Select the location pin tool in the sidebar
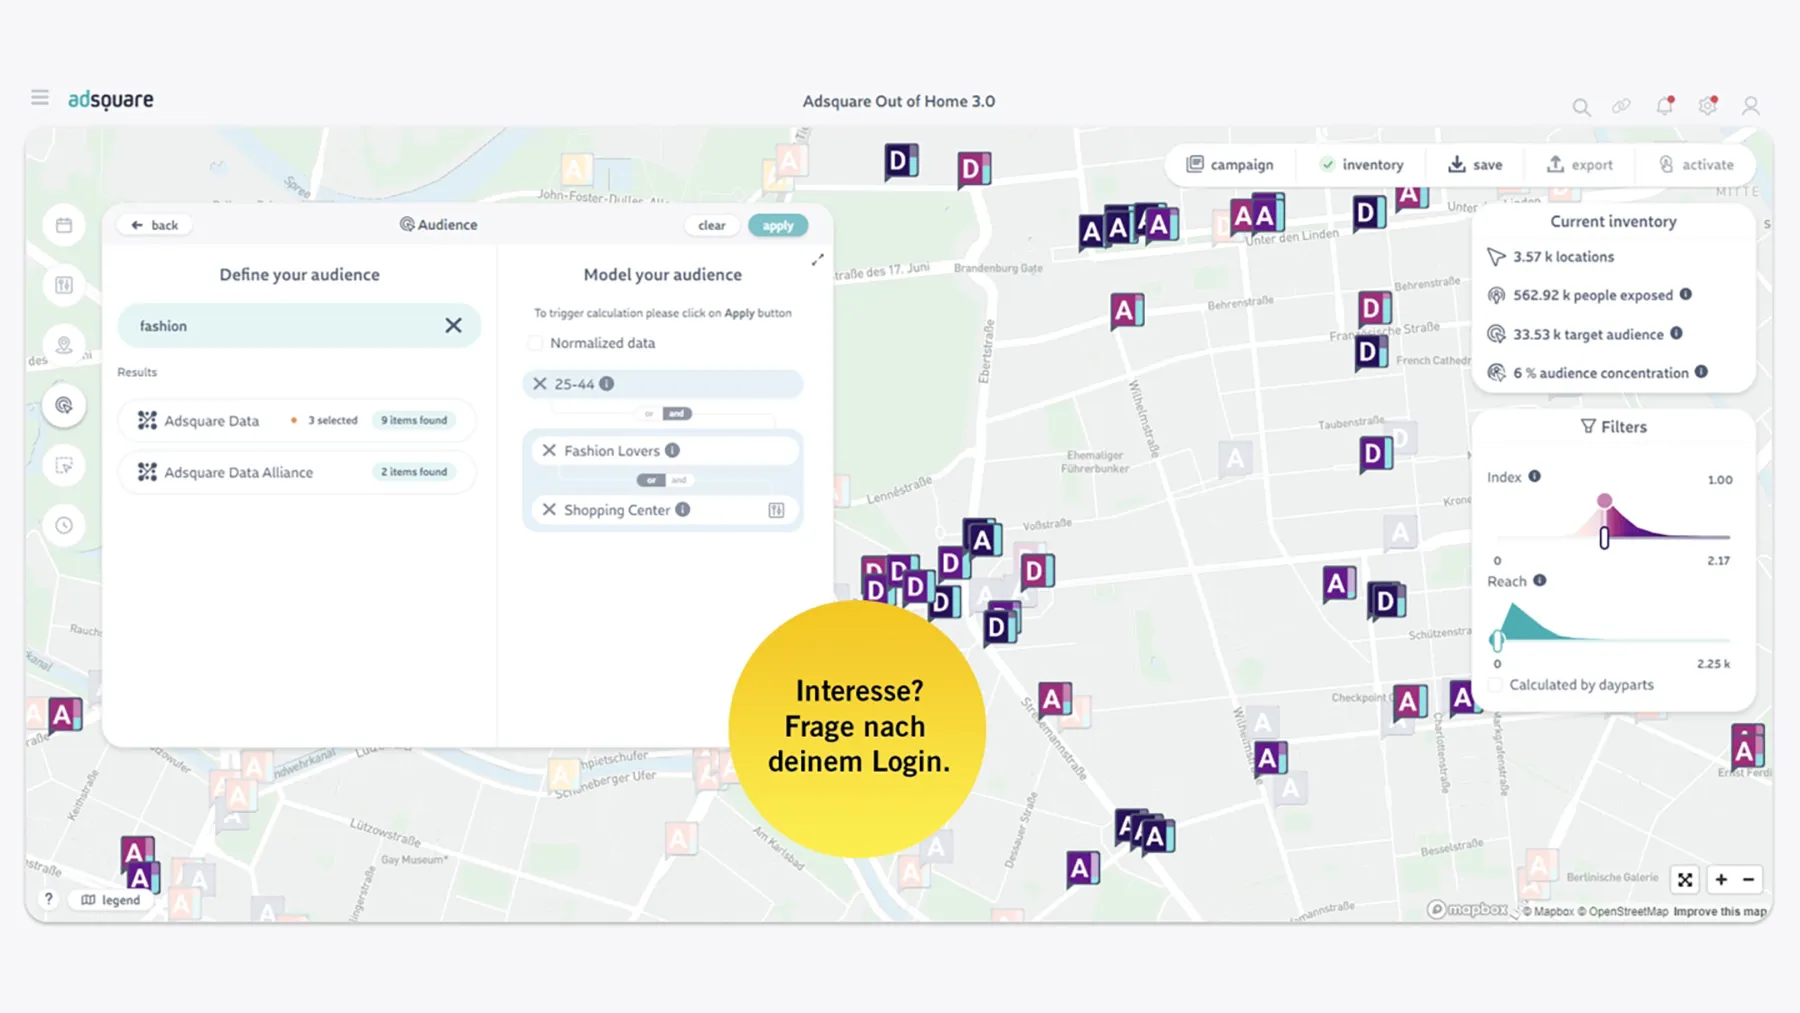 pos(64,345)
